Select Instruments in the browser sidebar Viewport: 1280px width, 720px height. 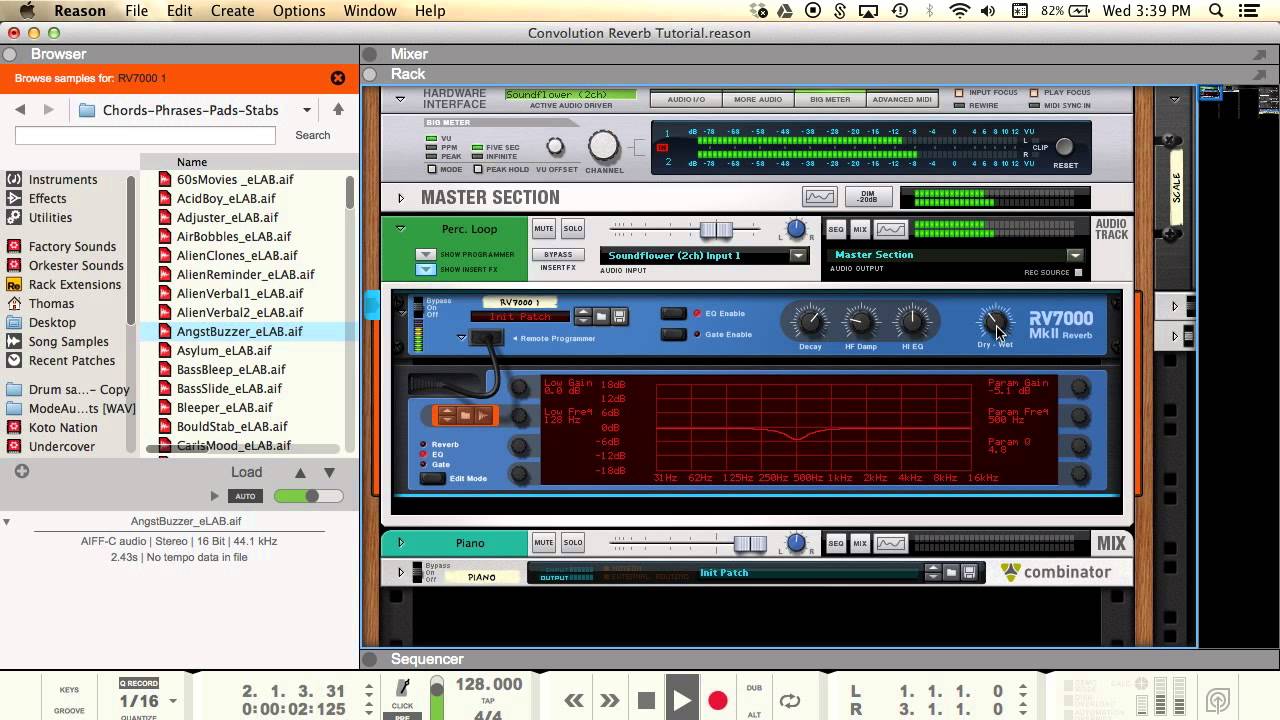[63, 180]
